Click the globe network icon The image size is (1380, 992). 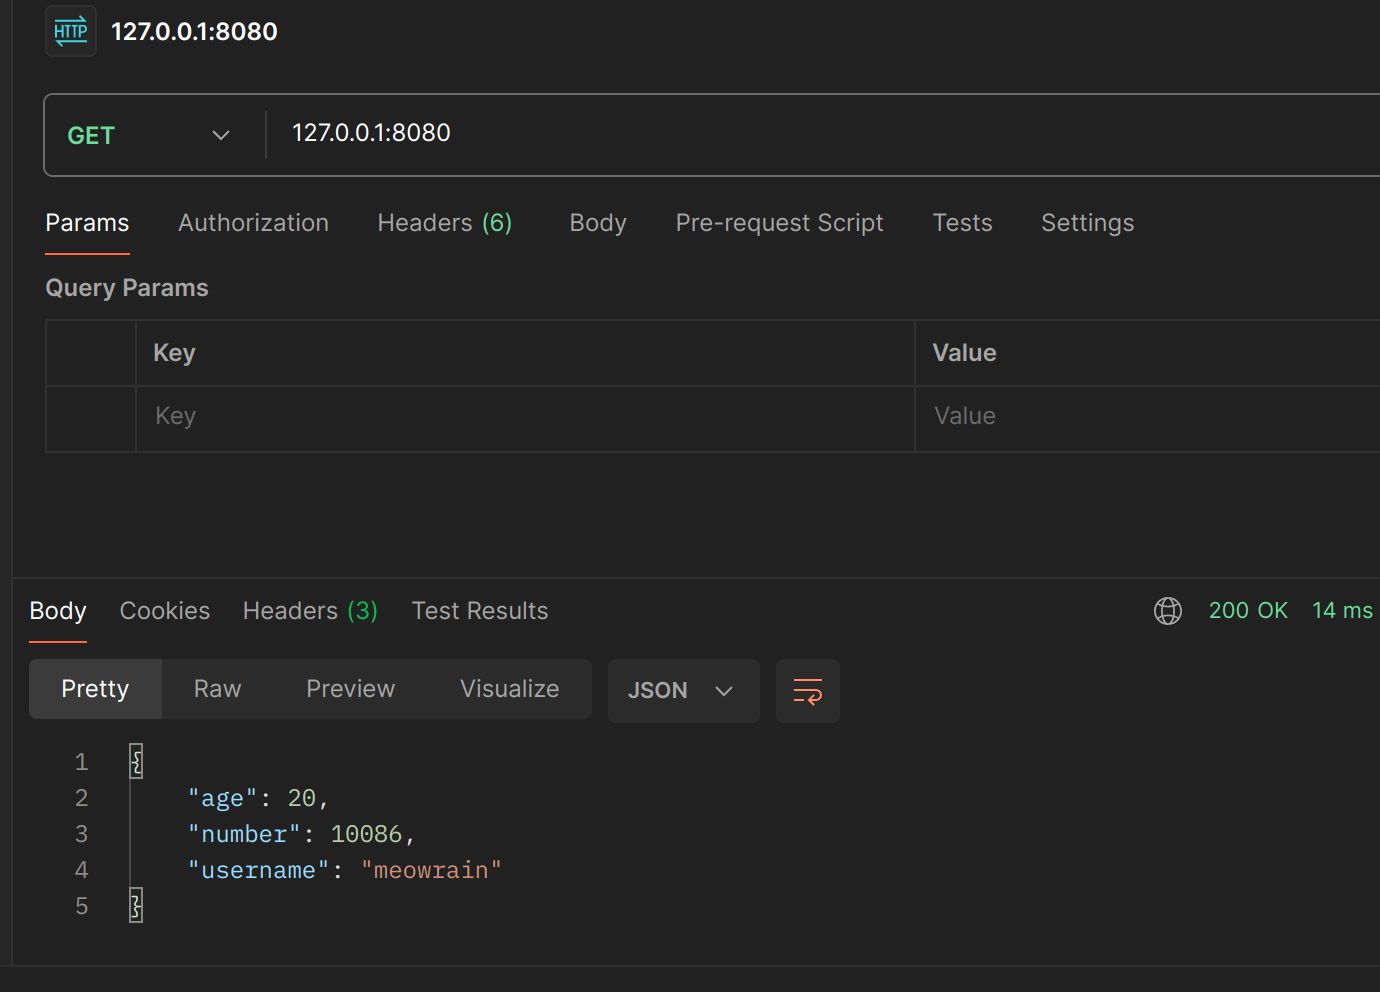click(1167, 611)
